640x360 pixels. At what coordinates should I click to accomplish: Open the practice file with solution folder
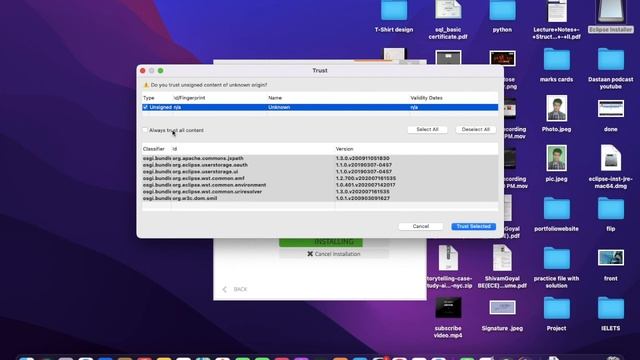pos(557,259)
